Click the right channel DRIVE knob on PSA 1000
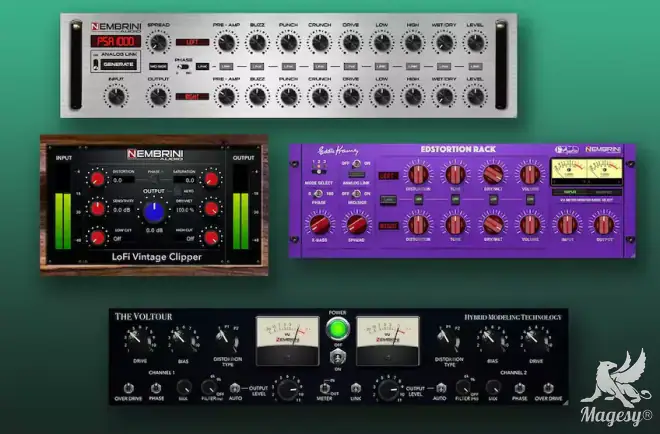 351,96
